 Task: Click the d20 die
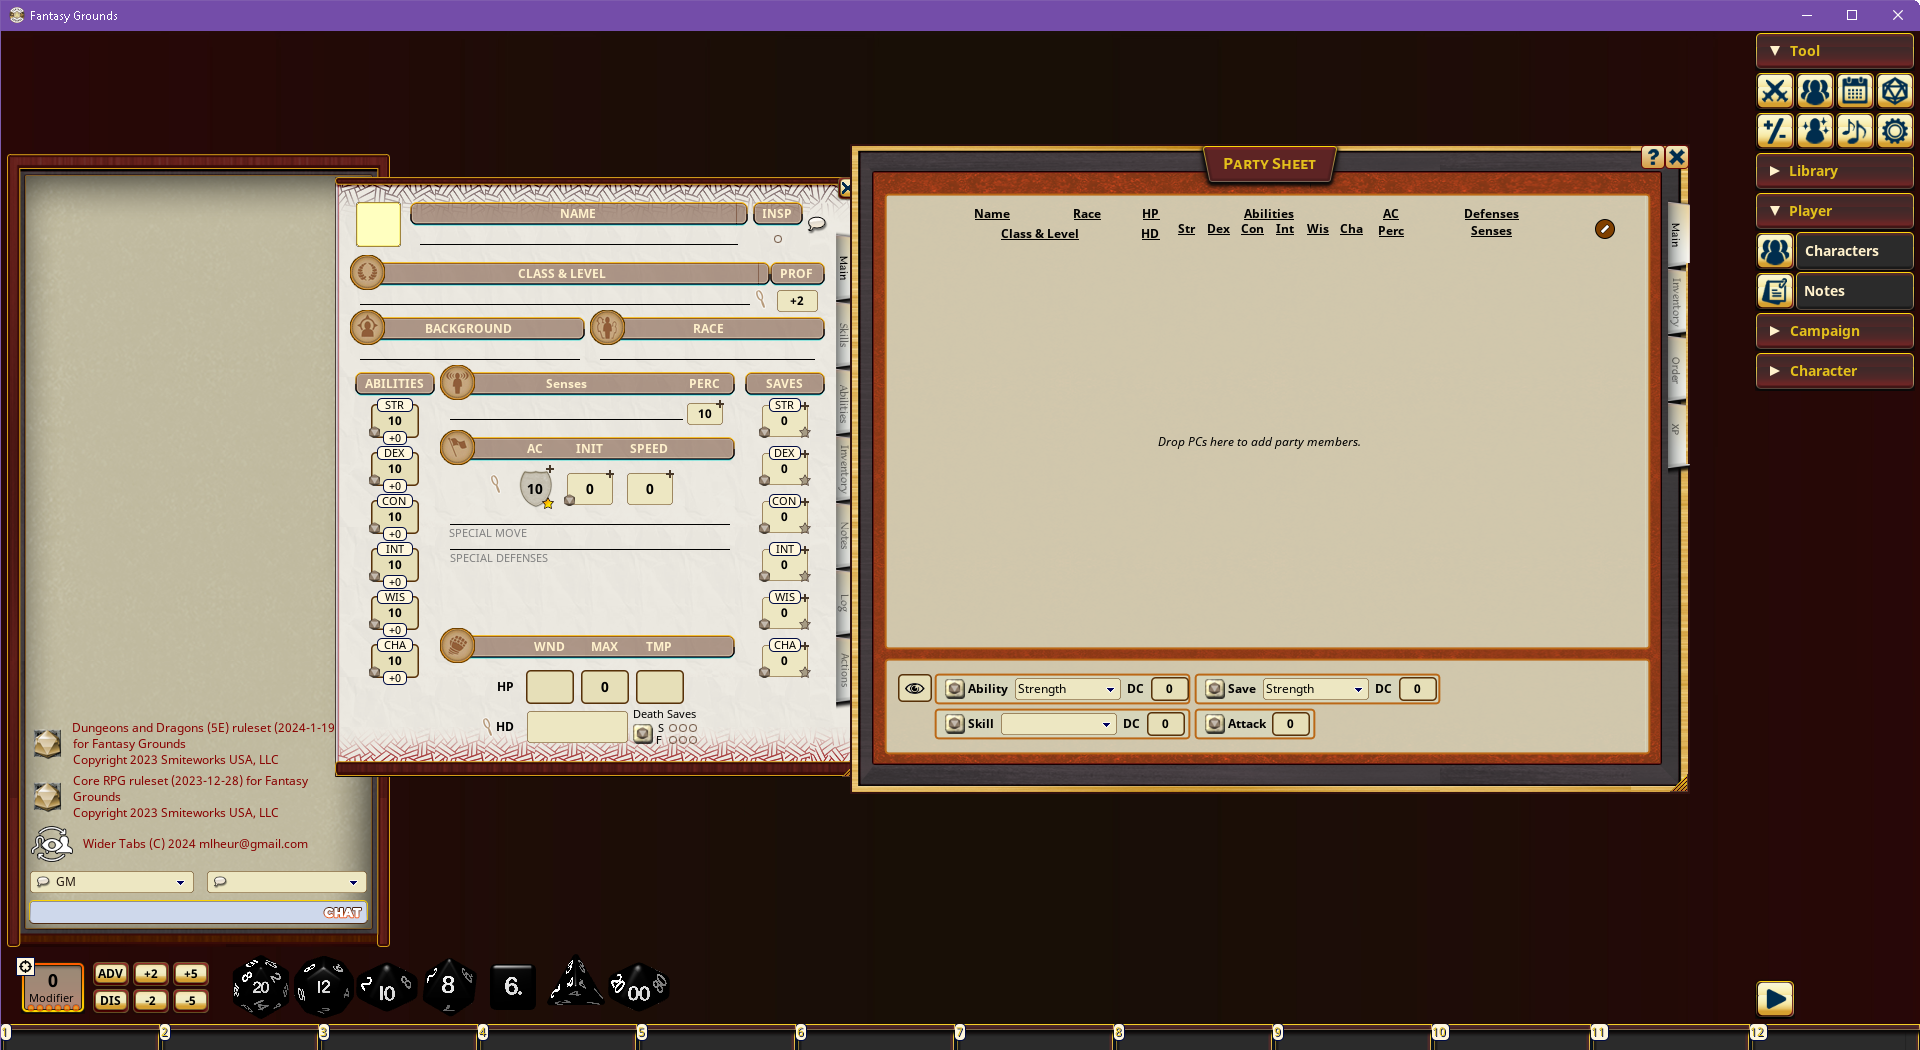click(x=261, y=987)
